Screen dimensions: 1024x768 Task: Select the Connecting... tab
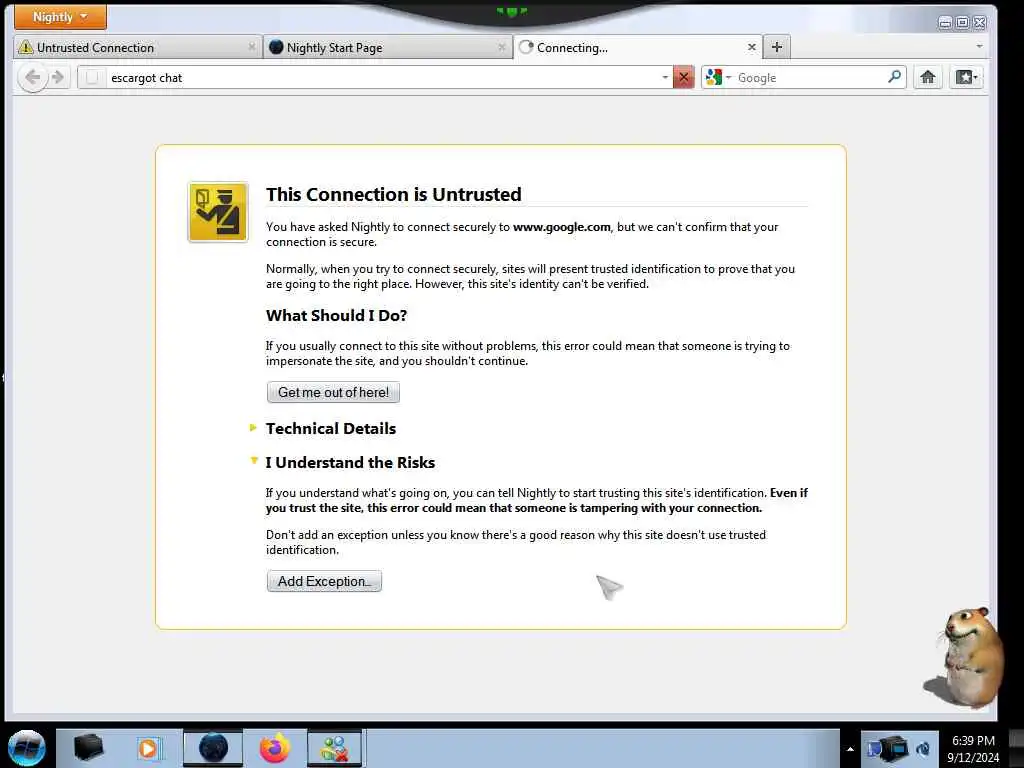[x=638, y=48]
